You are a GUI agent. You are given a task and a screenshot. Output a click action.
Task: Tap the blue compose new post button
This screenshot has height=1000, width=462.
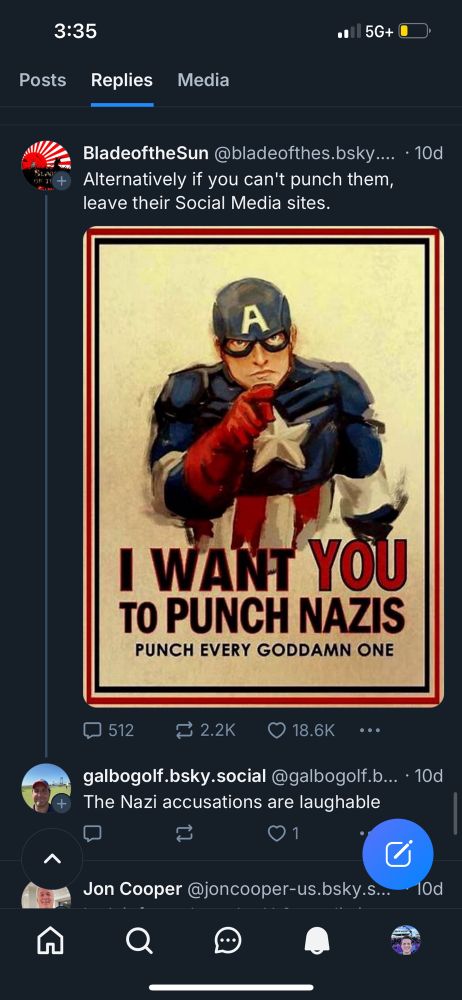point(398,854)
